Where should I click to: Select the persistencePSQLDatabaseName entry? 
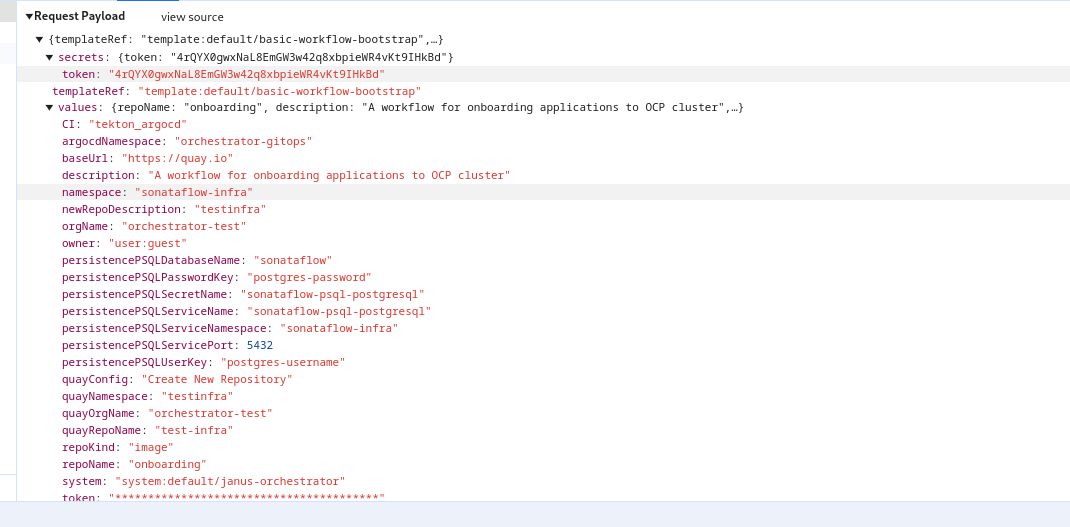(x=197, y=261)
